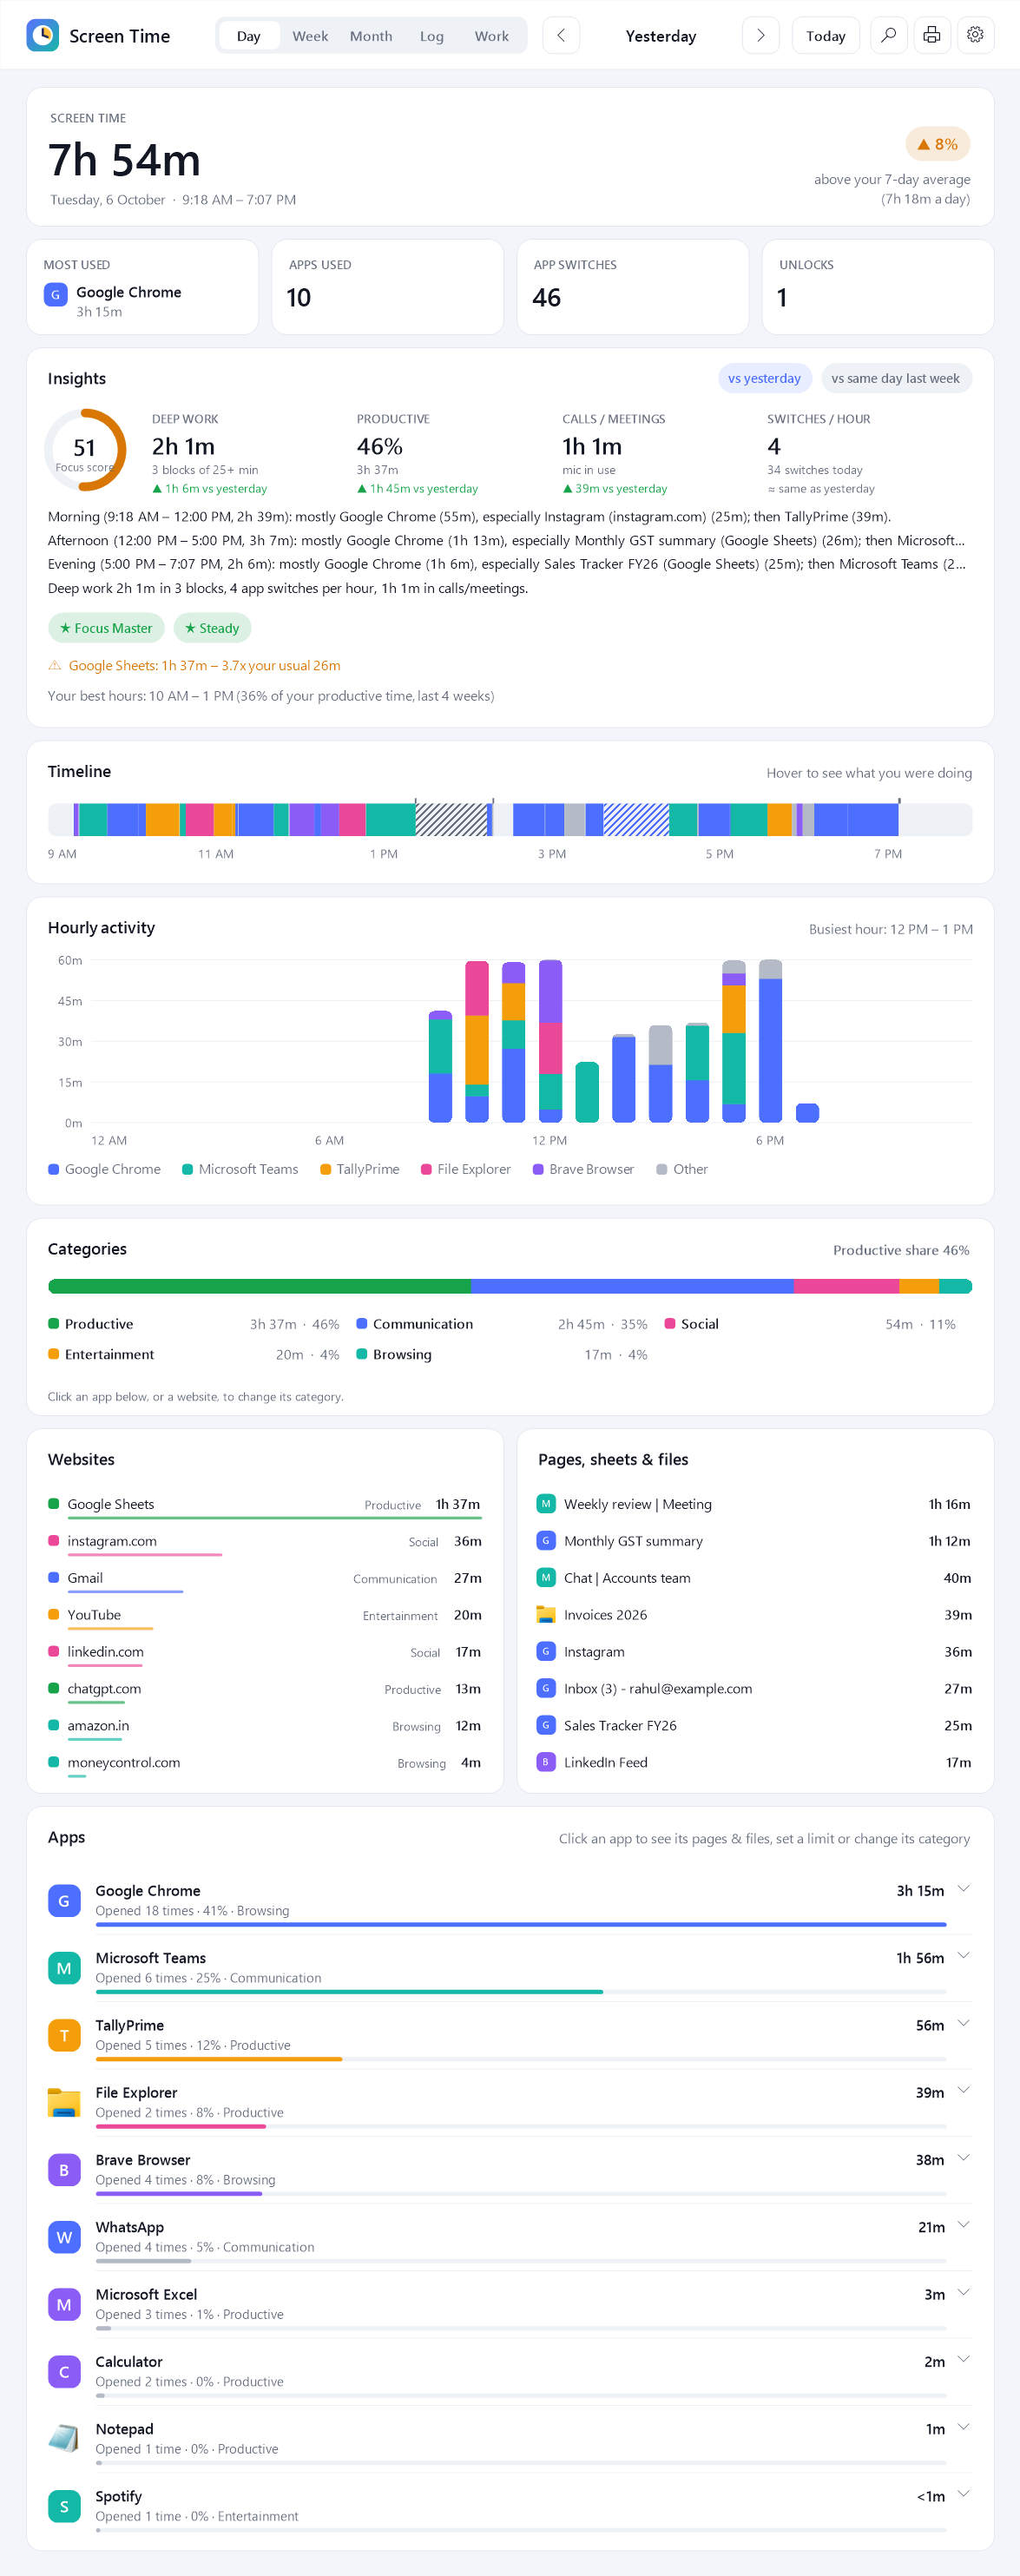
Task: Jump to Today button
Action: coord(826,35)
